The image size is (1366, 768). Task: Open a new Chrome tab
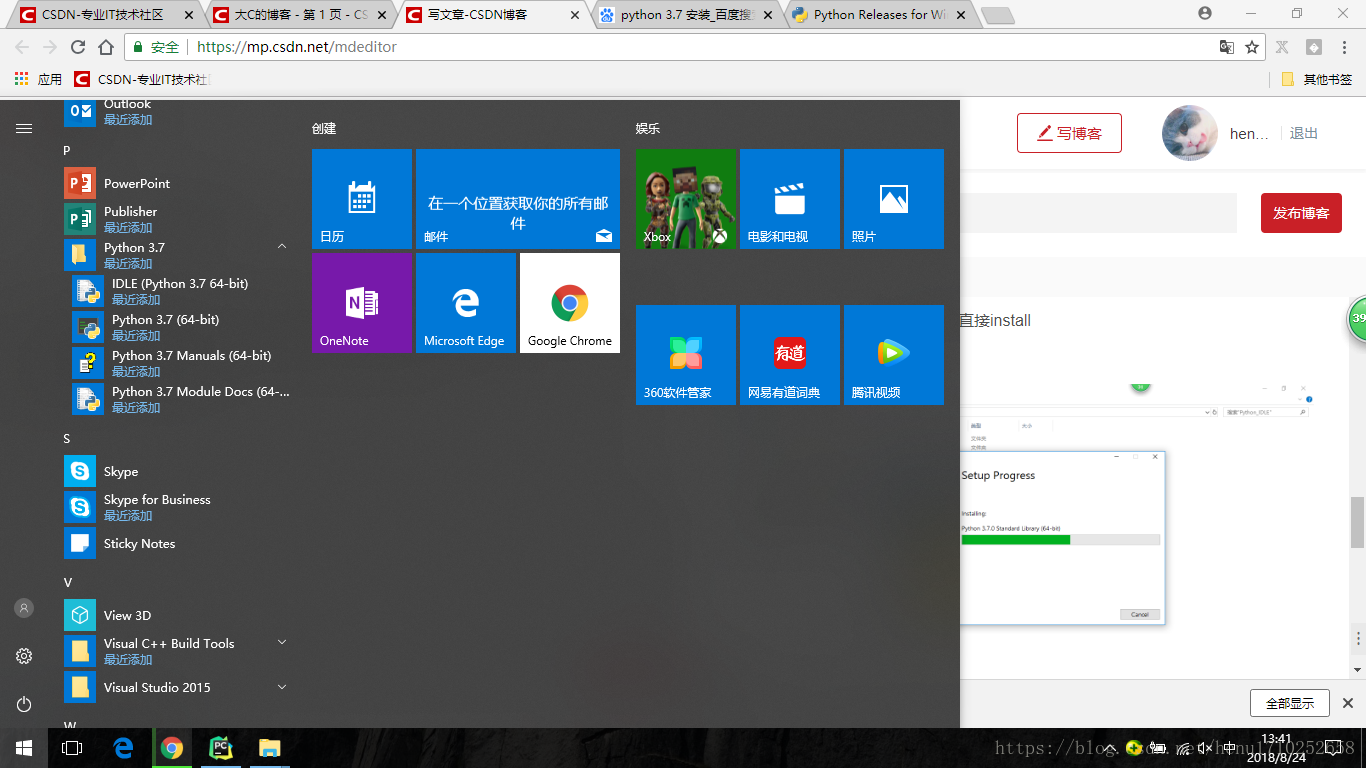[x=998, y=15]
